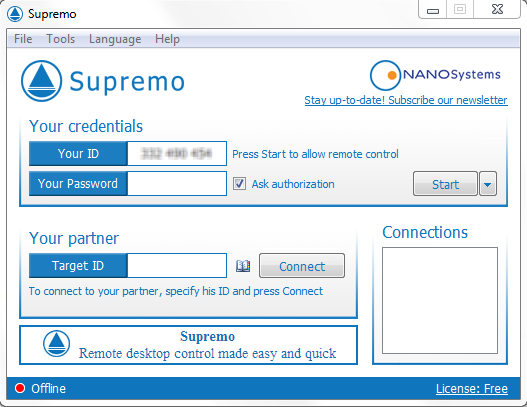Expand the Start button dropdown arrow
Viewport: 527px width, 407px height.
pos(488,184)
